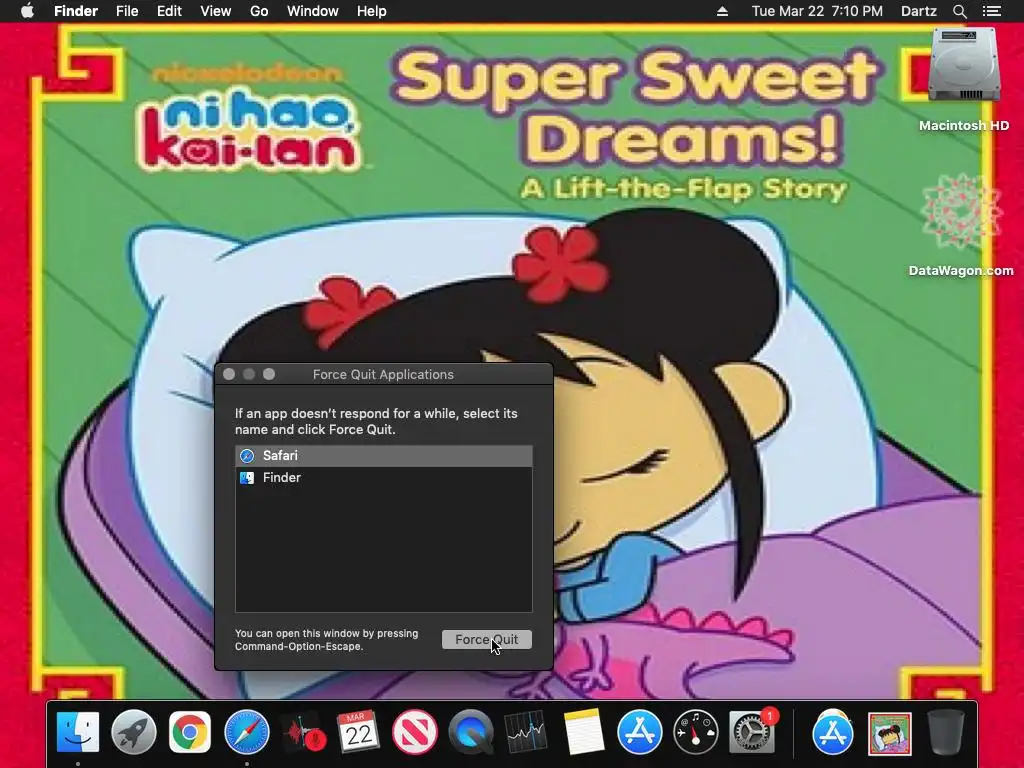Open App Store left of Activity gauge
Viewport: 1024px width, 768px height.
click(x=639, y=732)
